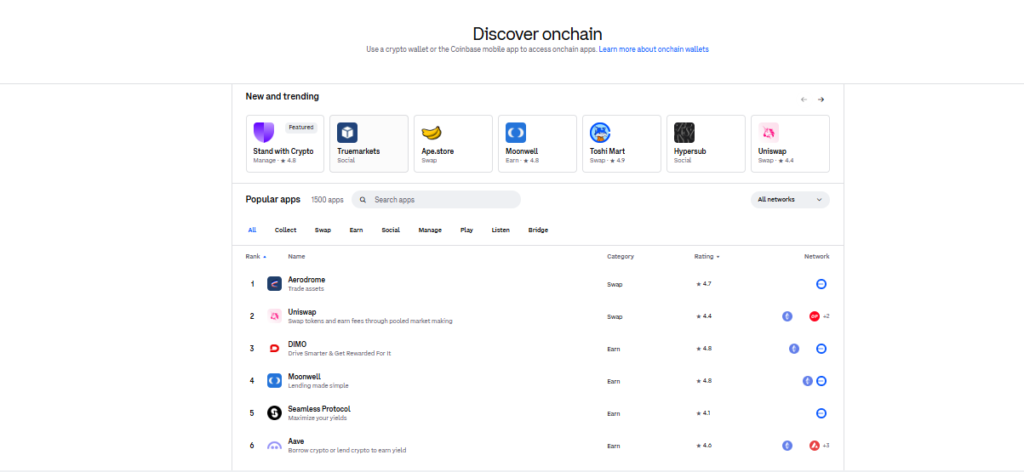This screenshot has height=472, width=1024.
Task: Click the Toshi Mart cat icon
Action: [x=600, y=133]
